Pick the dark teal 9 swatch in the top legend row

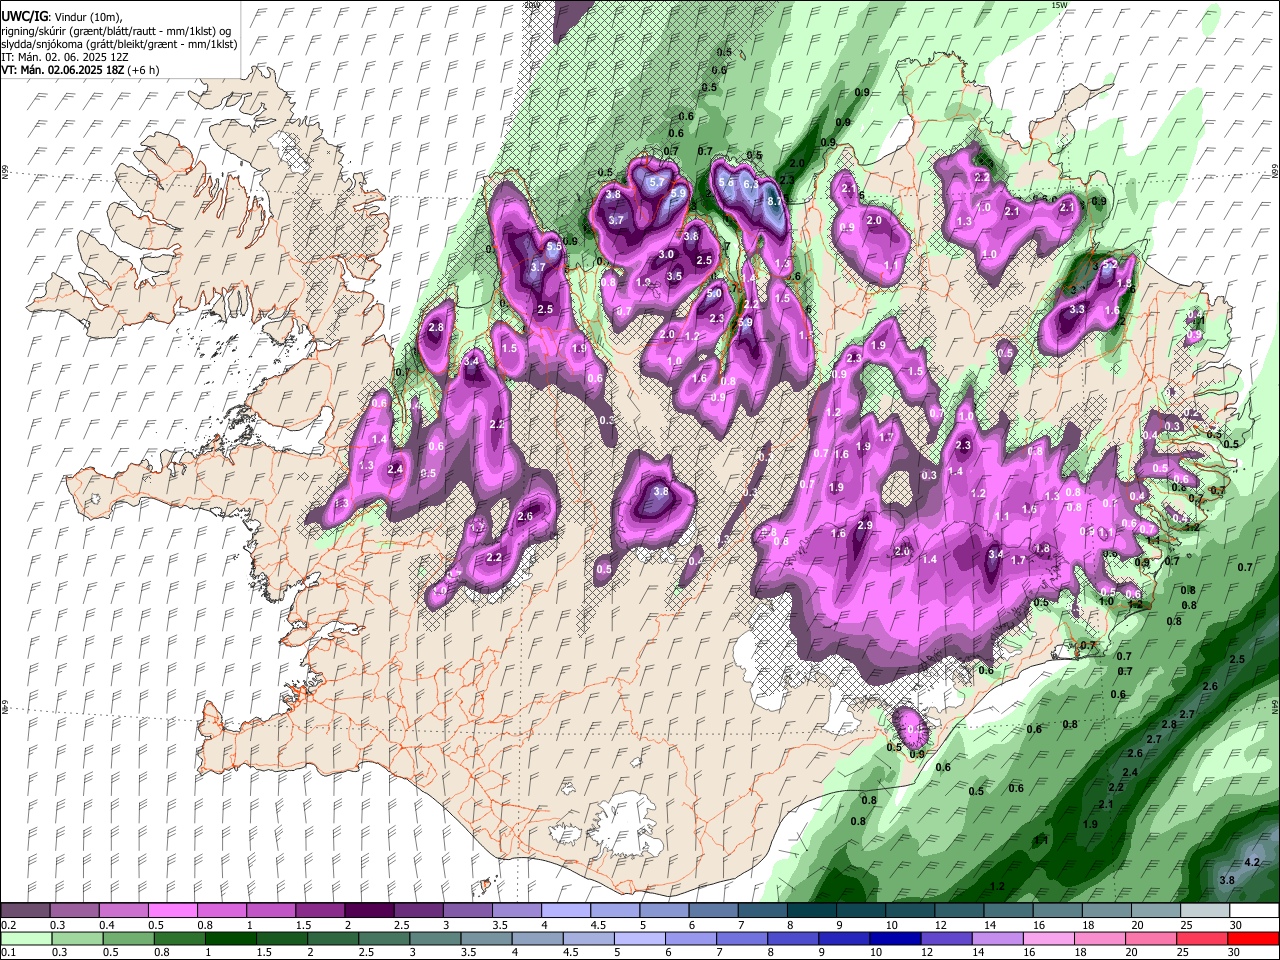(x=861, y=911)
